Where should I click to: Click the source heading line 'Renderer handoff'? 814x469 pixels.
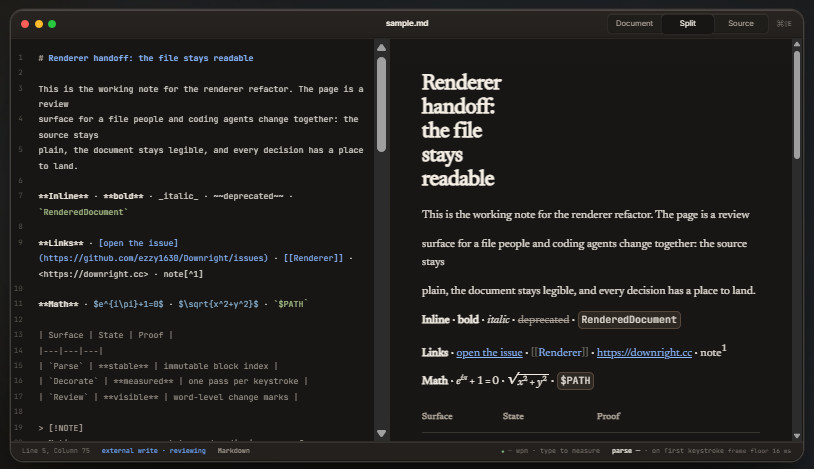coord(146,58)
